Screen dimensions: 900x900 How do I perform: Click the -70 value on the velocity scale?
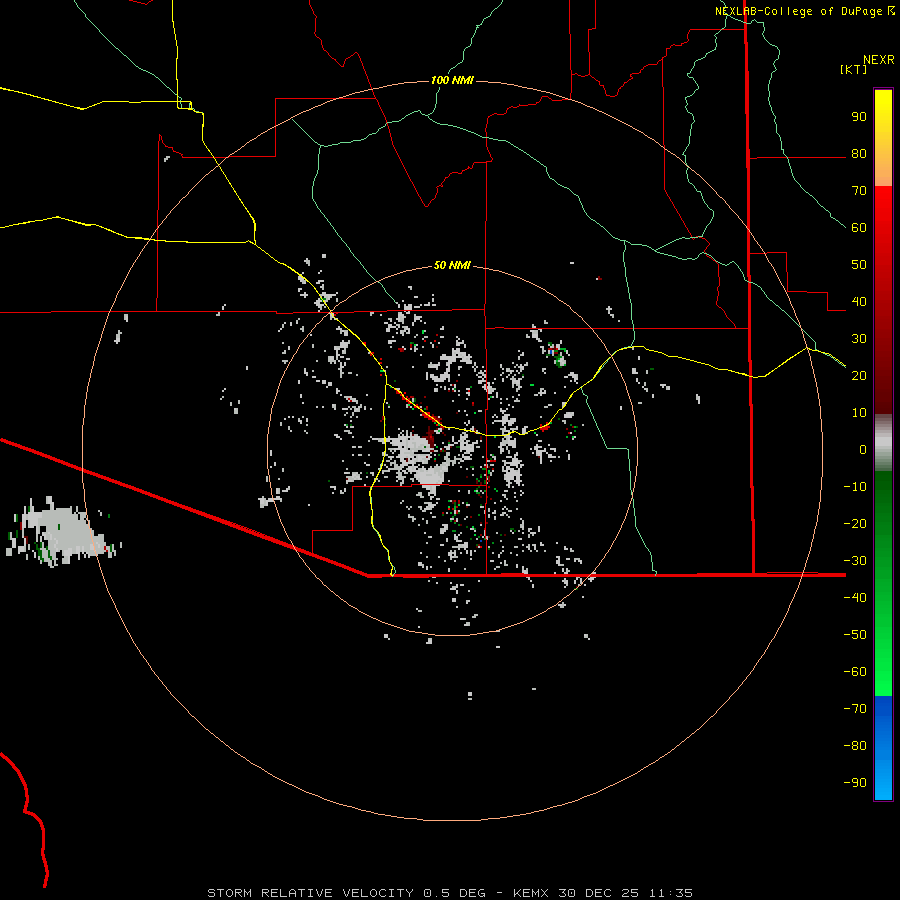coord(855,709)
